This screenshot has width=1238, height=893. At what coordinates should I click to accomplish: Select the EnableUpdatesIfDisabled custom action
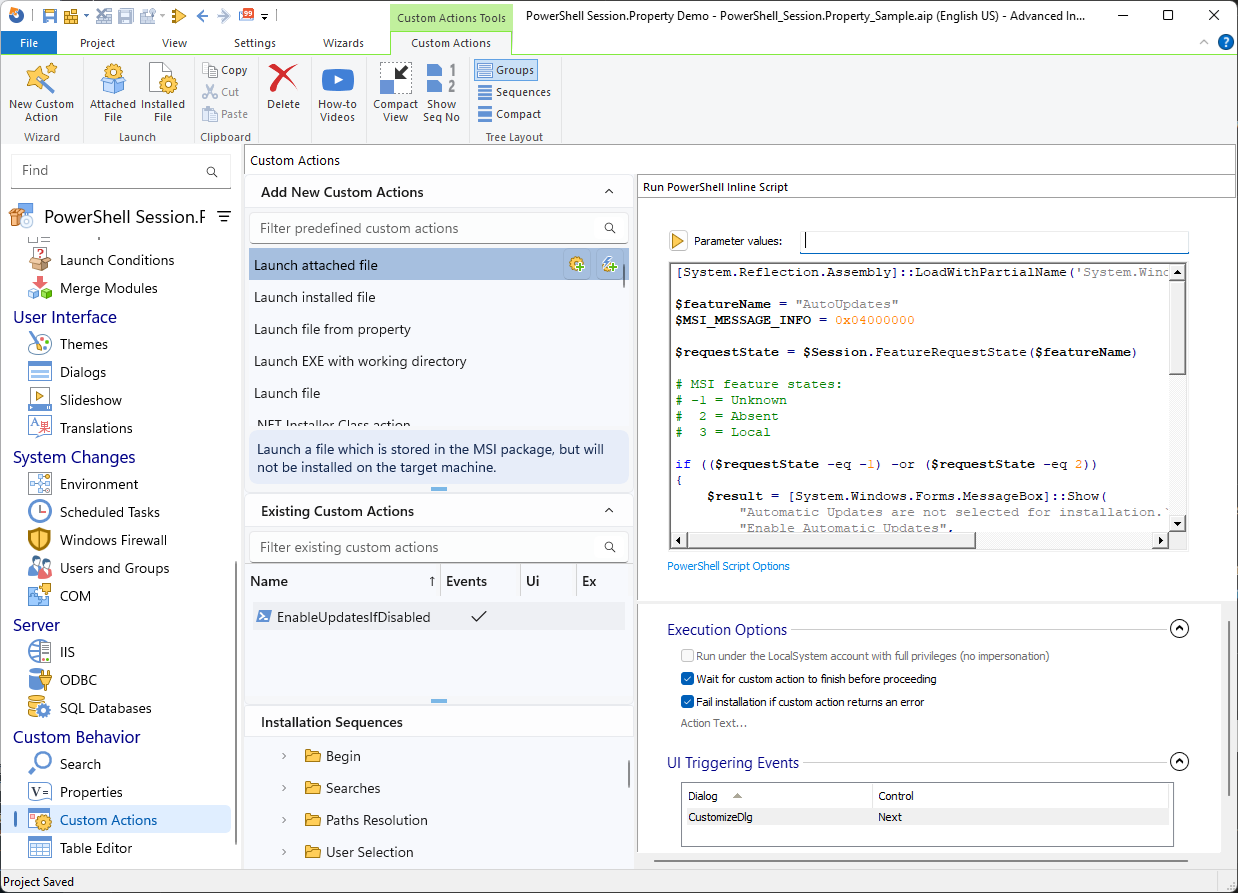pyautogui.click(x=436, y=617)
